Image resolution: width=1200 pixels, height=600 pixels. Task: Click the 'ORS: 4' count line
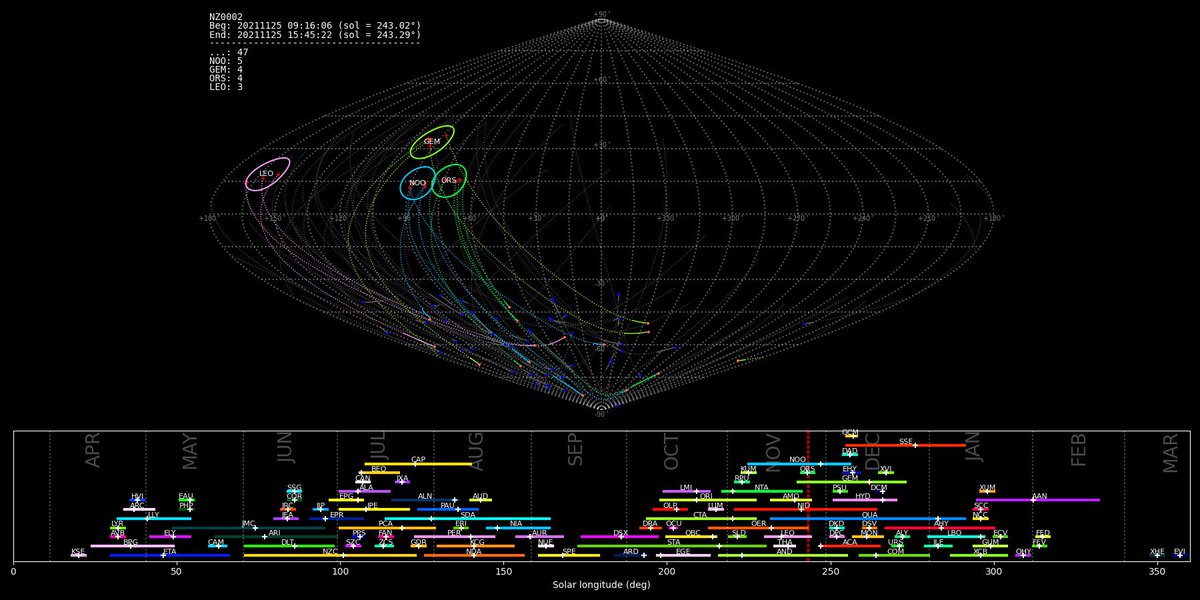226,78
